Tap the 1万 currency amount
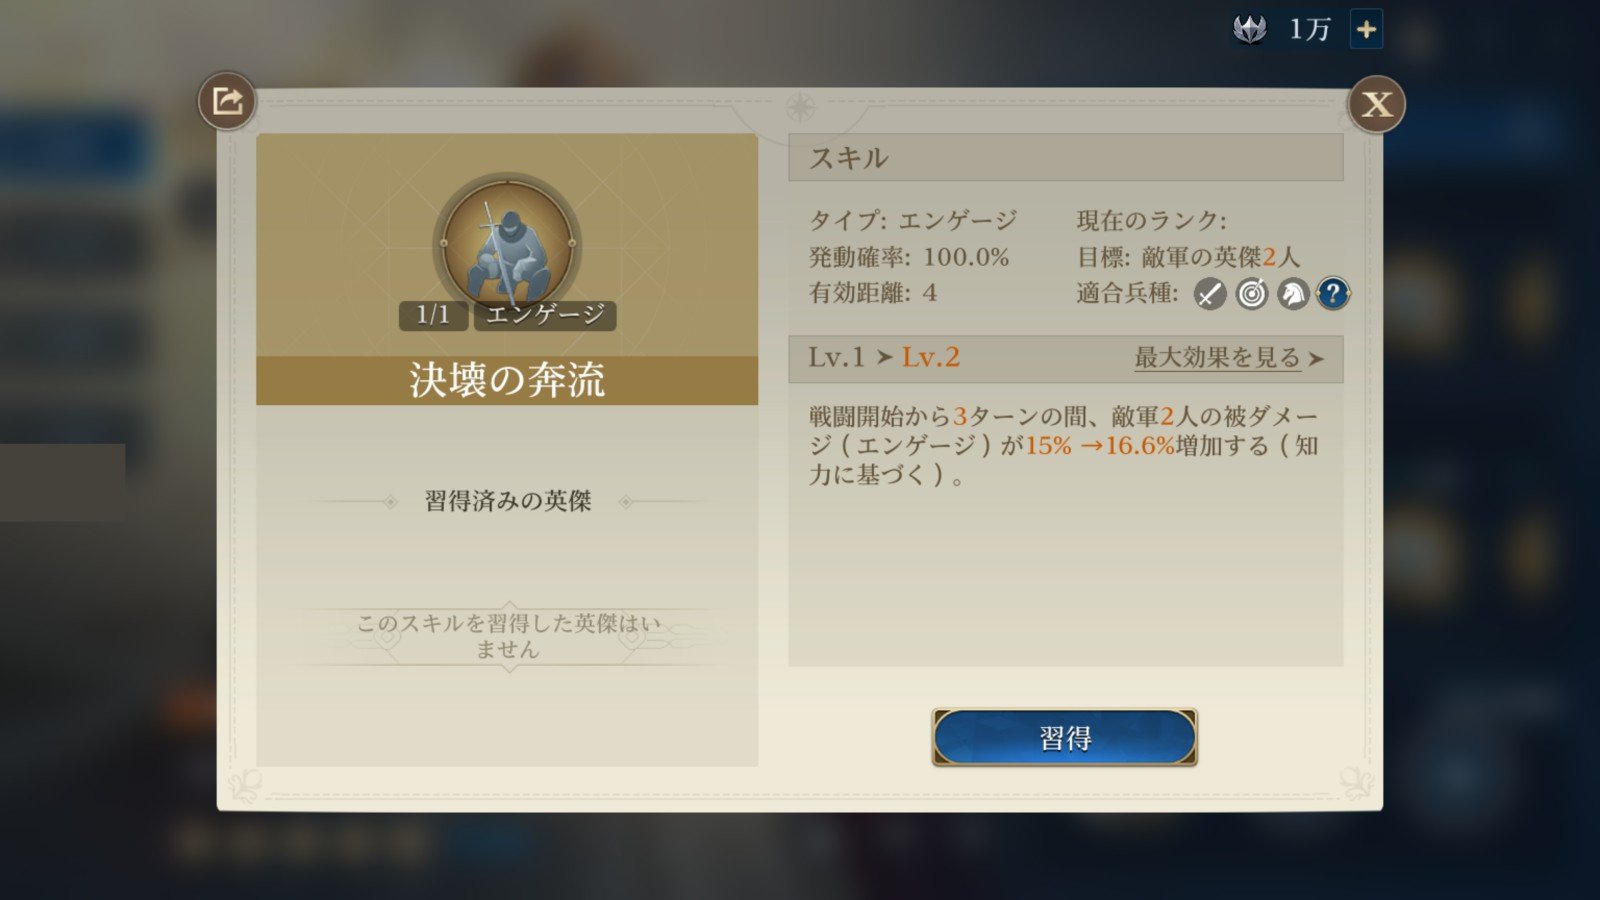 point(1309,30)
